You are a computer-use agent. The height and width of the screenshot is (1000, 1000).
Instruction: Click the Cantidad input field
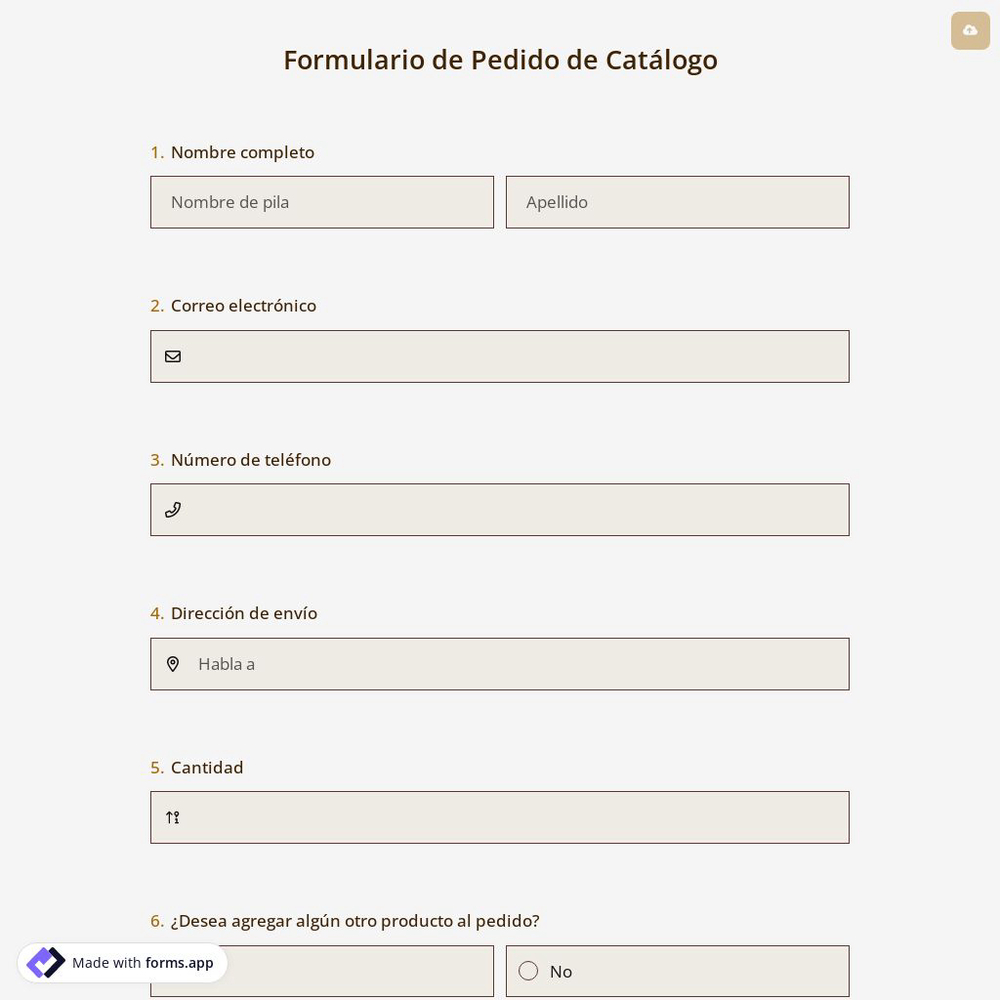(x=500, y=817)
